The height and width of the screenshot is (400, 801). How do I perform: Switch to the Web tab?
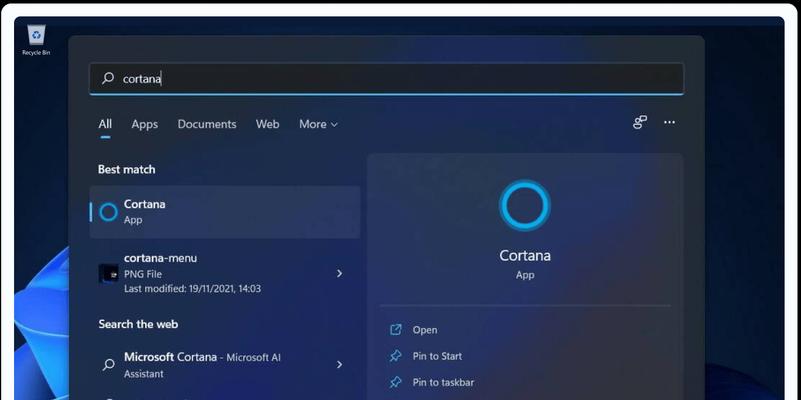[x=268, y=124]
